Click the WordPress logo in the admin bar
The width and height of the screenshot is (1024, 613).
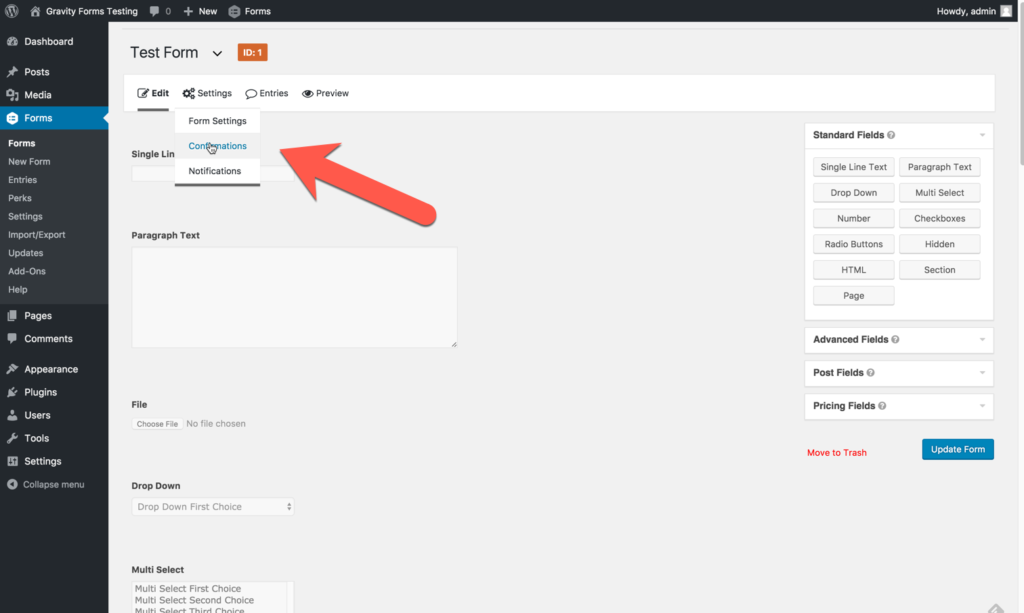[x=10, y=11]
